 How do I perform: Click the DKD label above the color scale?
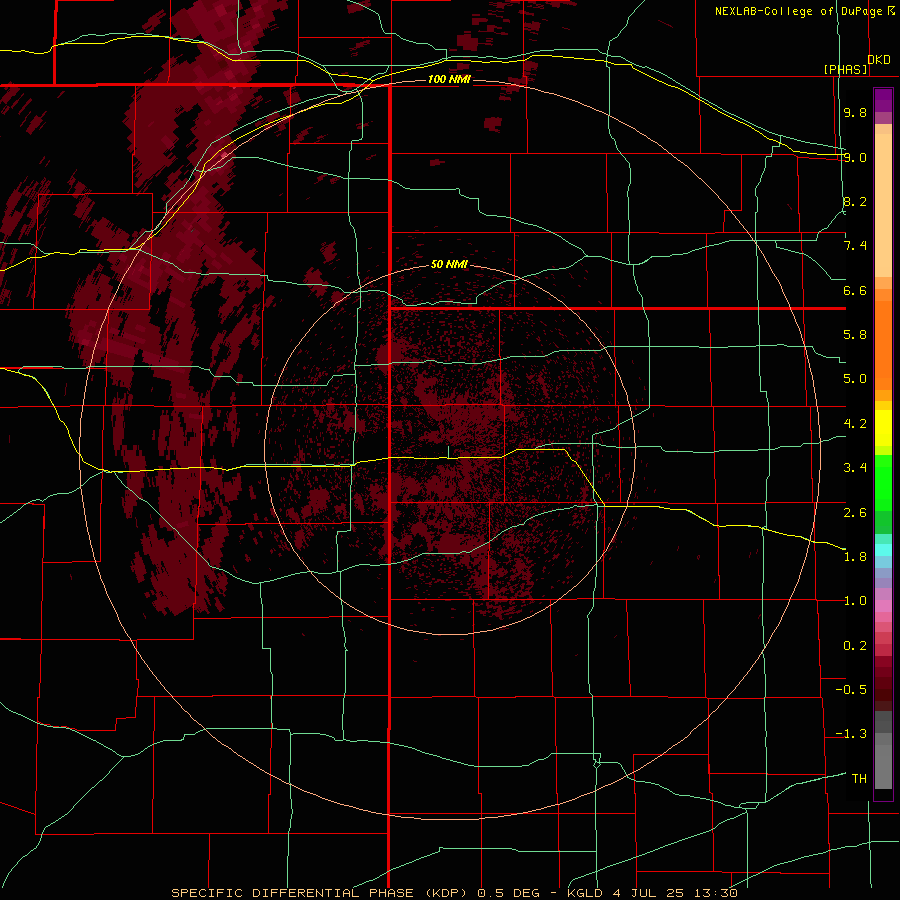879,60
